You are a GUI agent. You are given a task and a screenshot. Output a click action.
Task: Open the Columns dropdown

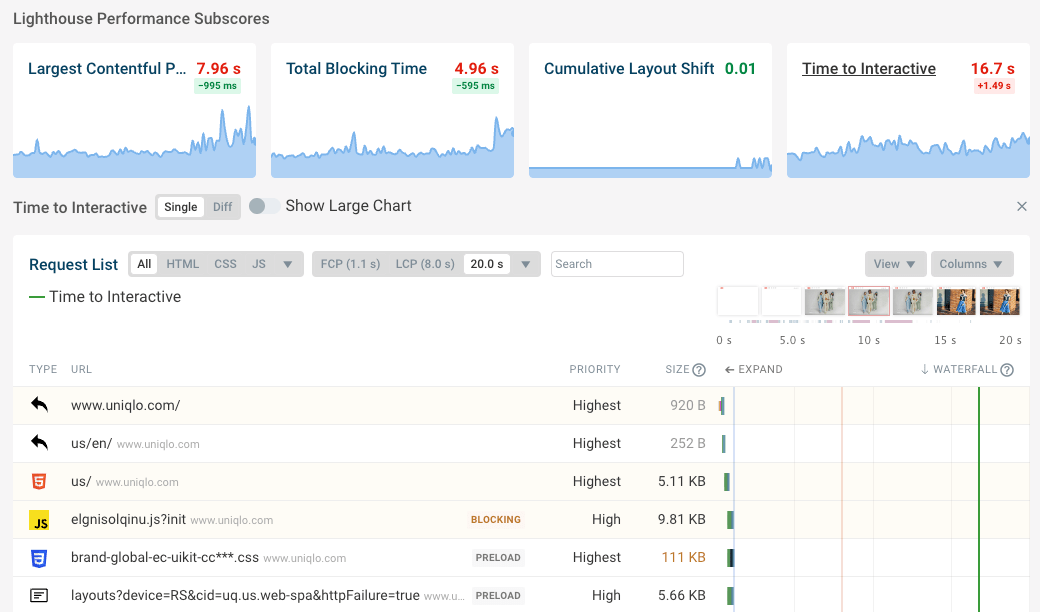[x=972, y=264]
